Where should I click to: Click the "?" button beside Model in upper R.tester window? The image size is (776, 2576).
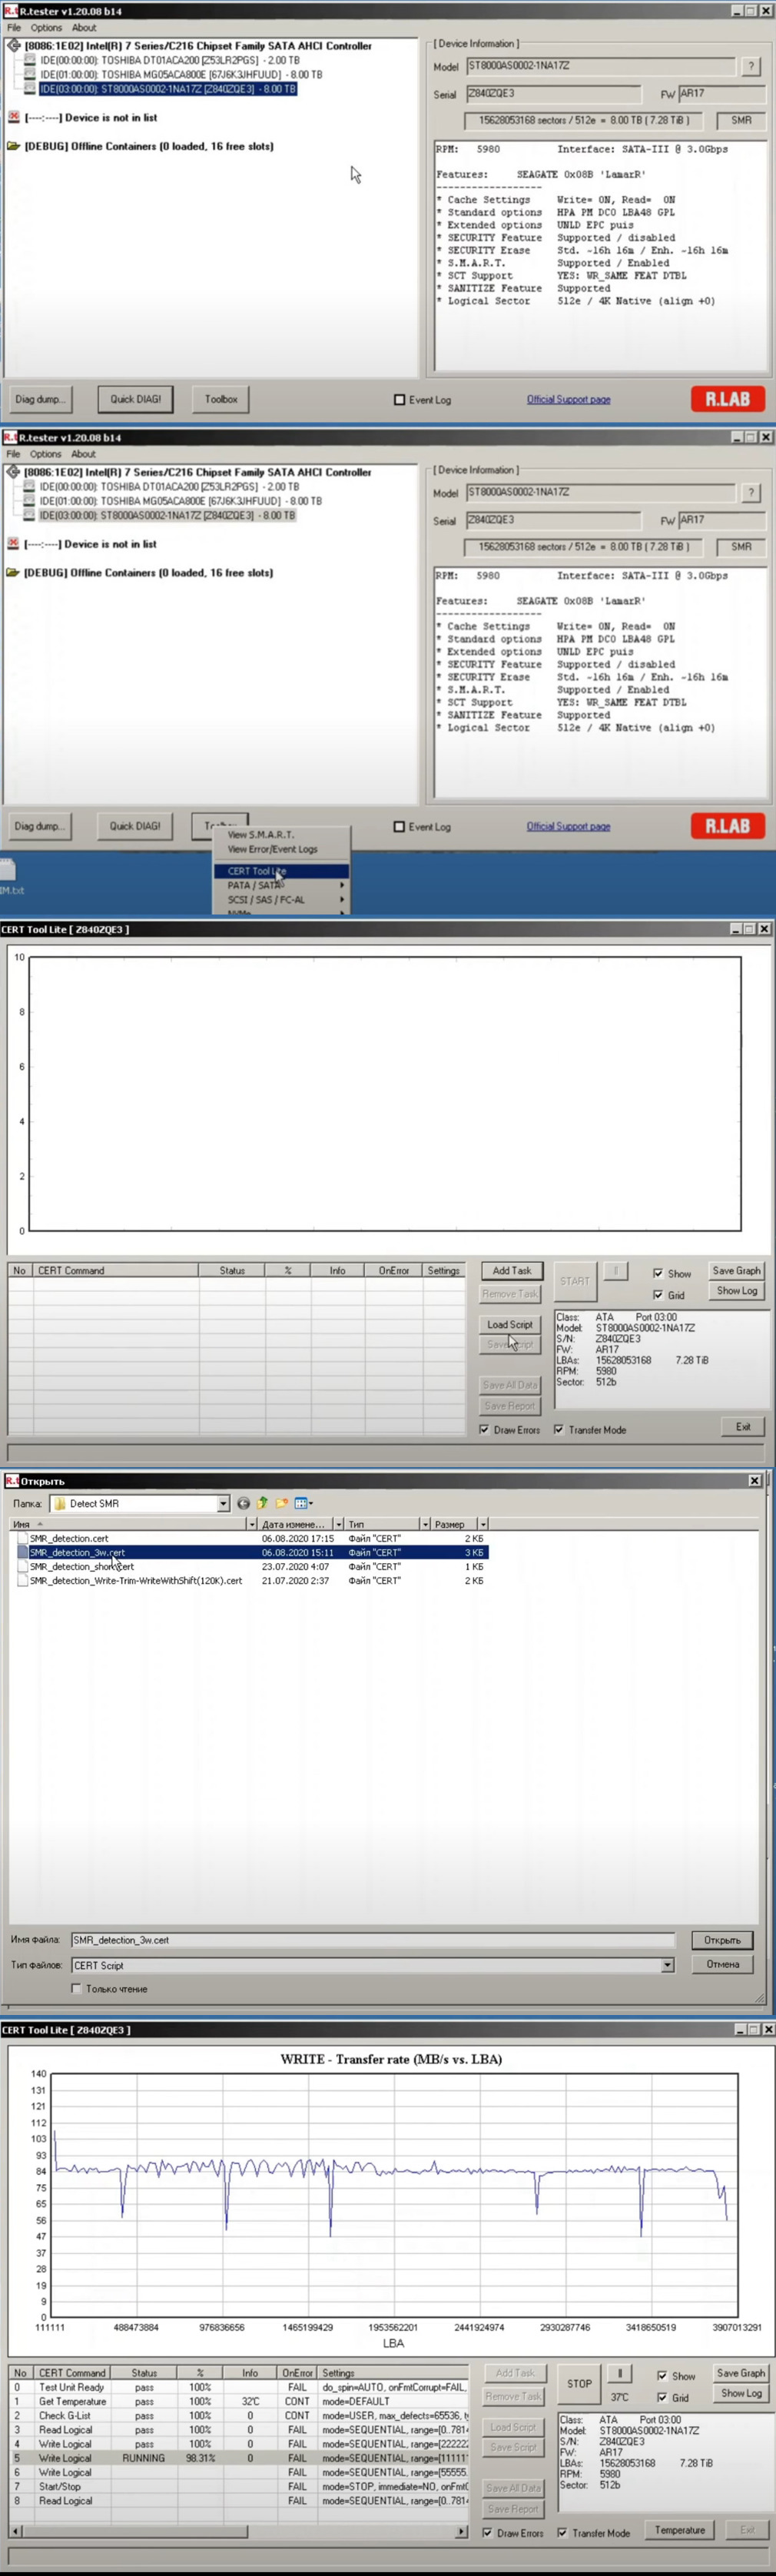pos(751,66)
